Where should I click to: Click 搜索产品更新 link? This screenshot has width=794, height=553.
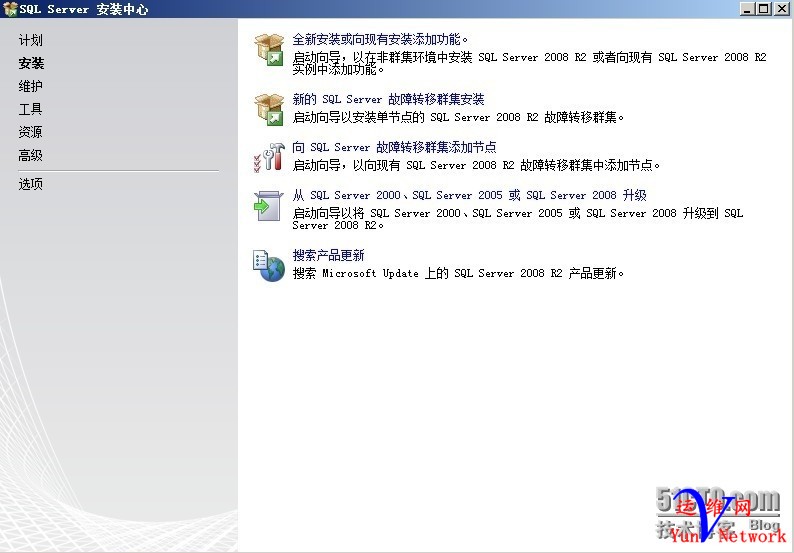point(328,255)
